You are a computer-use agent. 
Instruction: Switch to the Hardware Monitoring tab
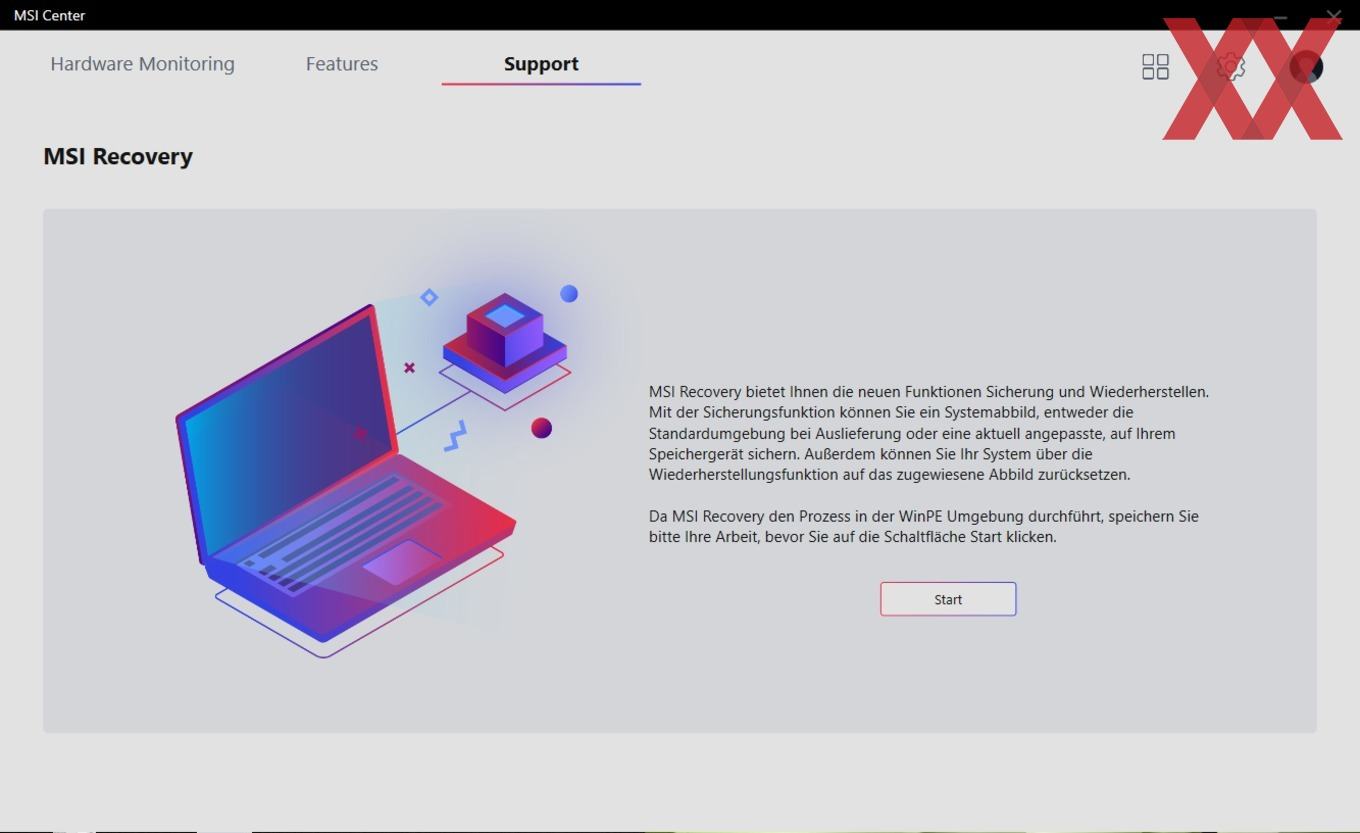pyautogui.click(x=142, y=64)
